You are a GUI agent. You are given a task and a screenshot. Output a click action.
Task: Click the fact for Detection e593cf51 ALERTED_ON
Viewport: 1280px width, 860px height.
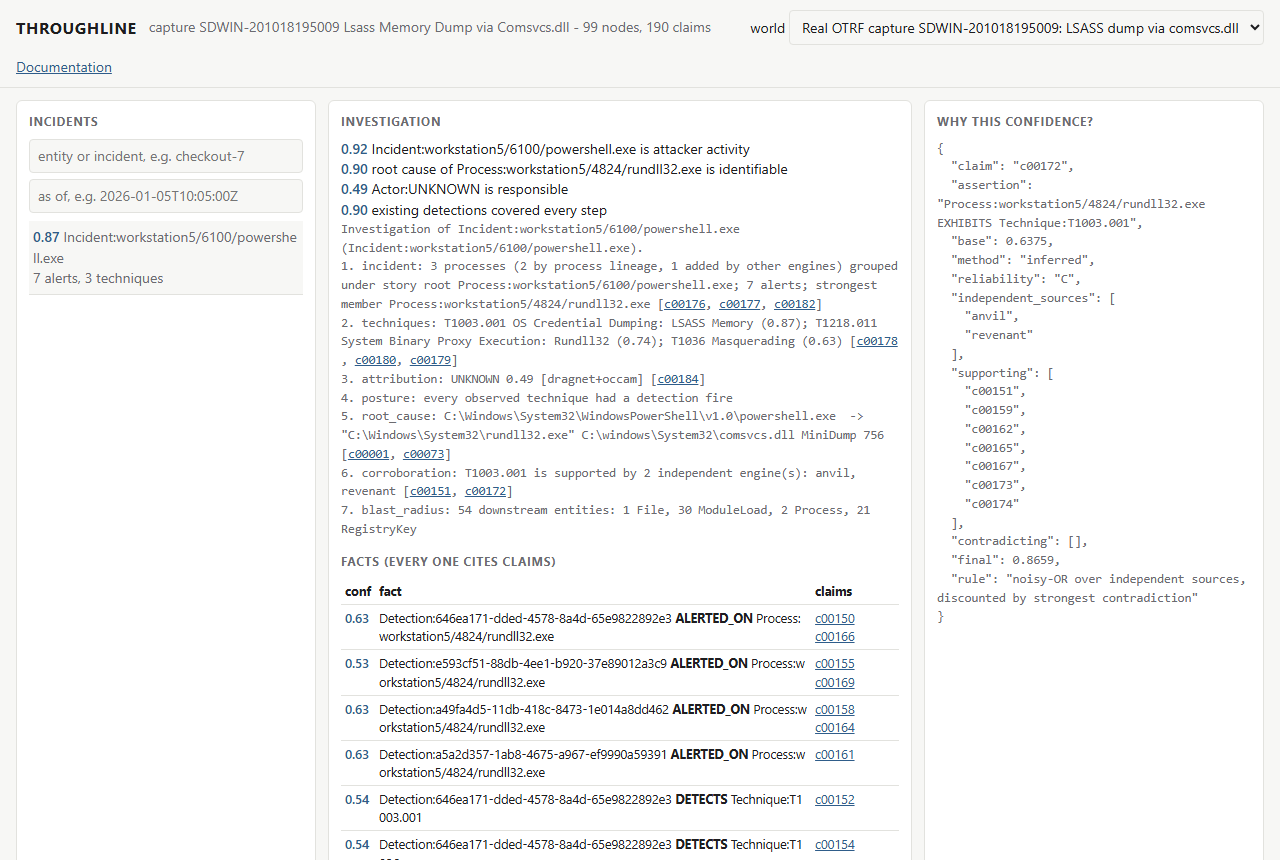(592, 673)
